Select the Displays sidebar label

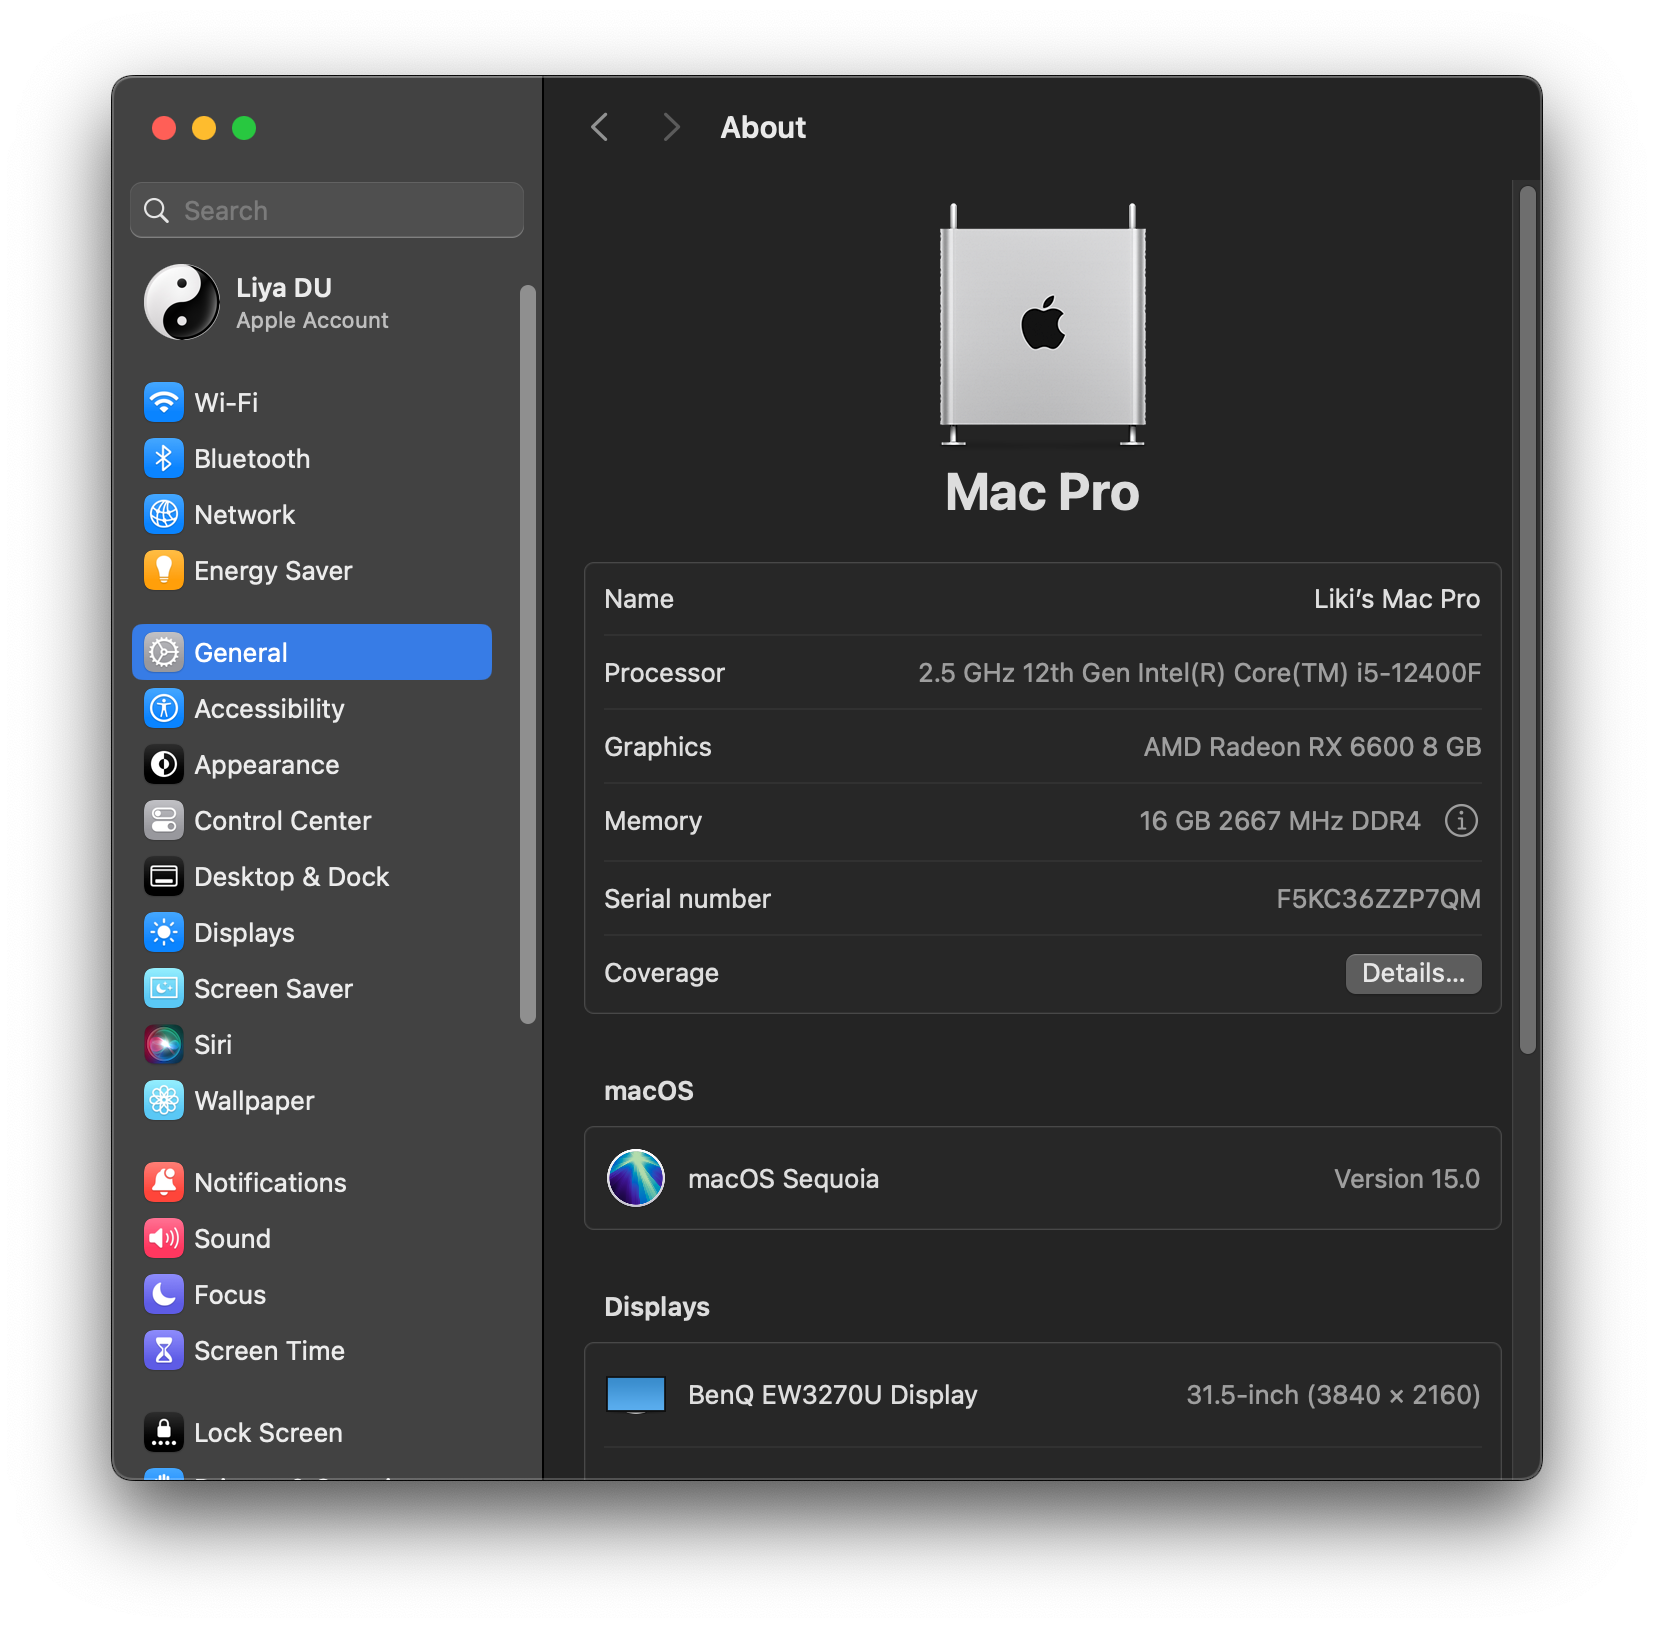pyautogui.click(x=244, y=933)
